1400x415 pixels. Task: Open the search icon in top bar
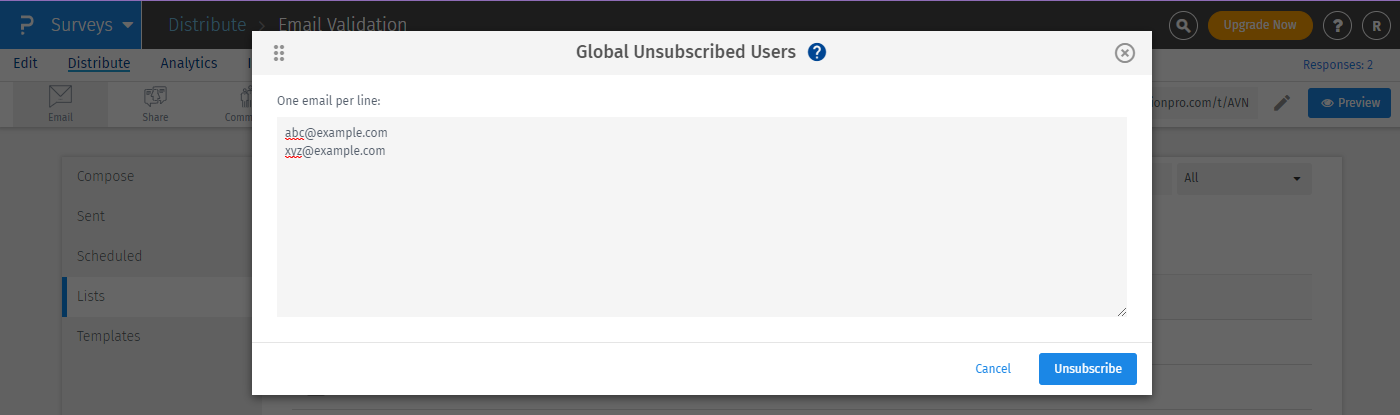coord(1184,26)
